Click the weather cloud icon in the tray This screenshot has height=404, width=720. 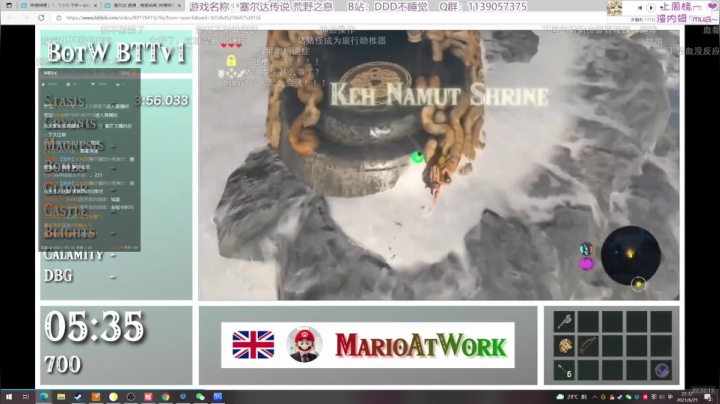[560, 397]
